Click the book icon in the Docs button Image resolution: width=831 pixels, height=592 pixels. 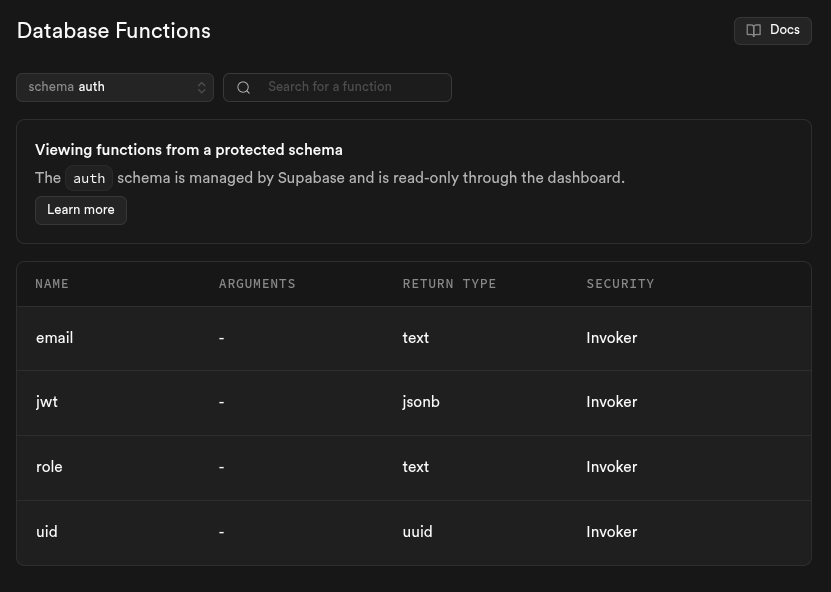pyautogui.click(x=754, y=31)
